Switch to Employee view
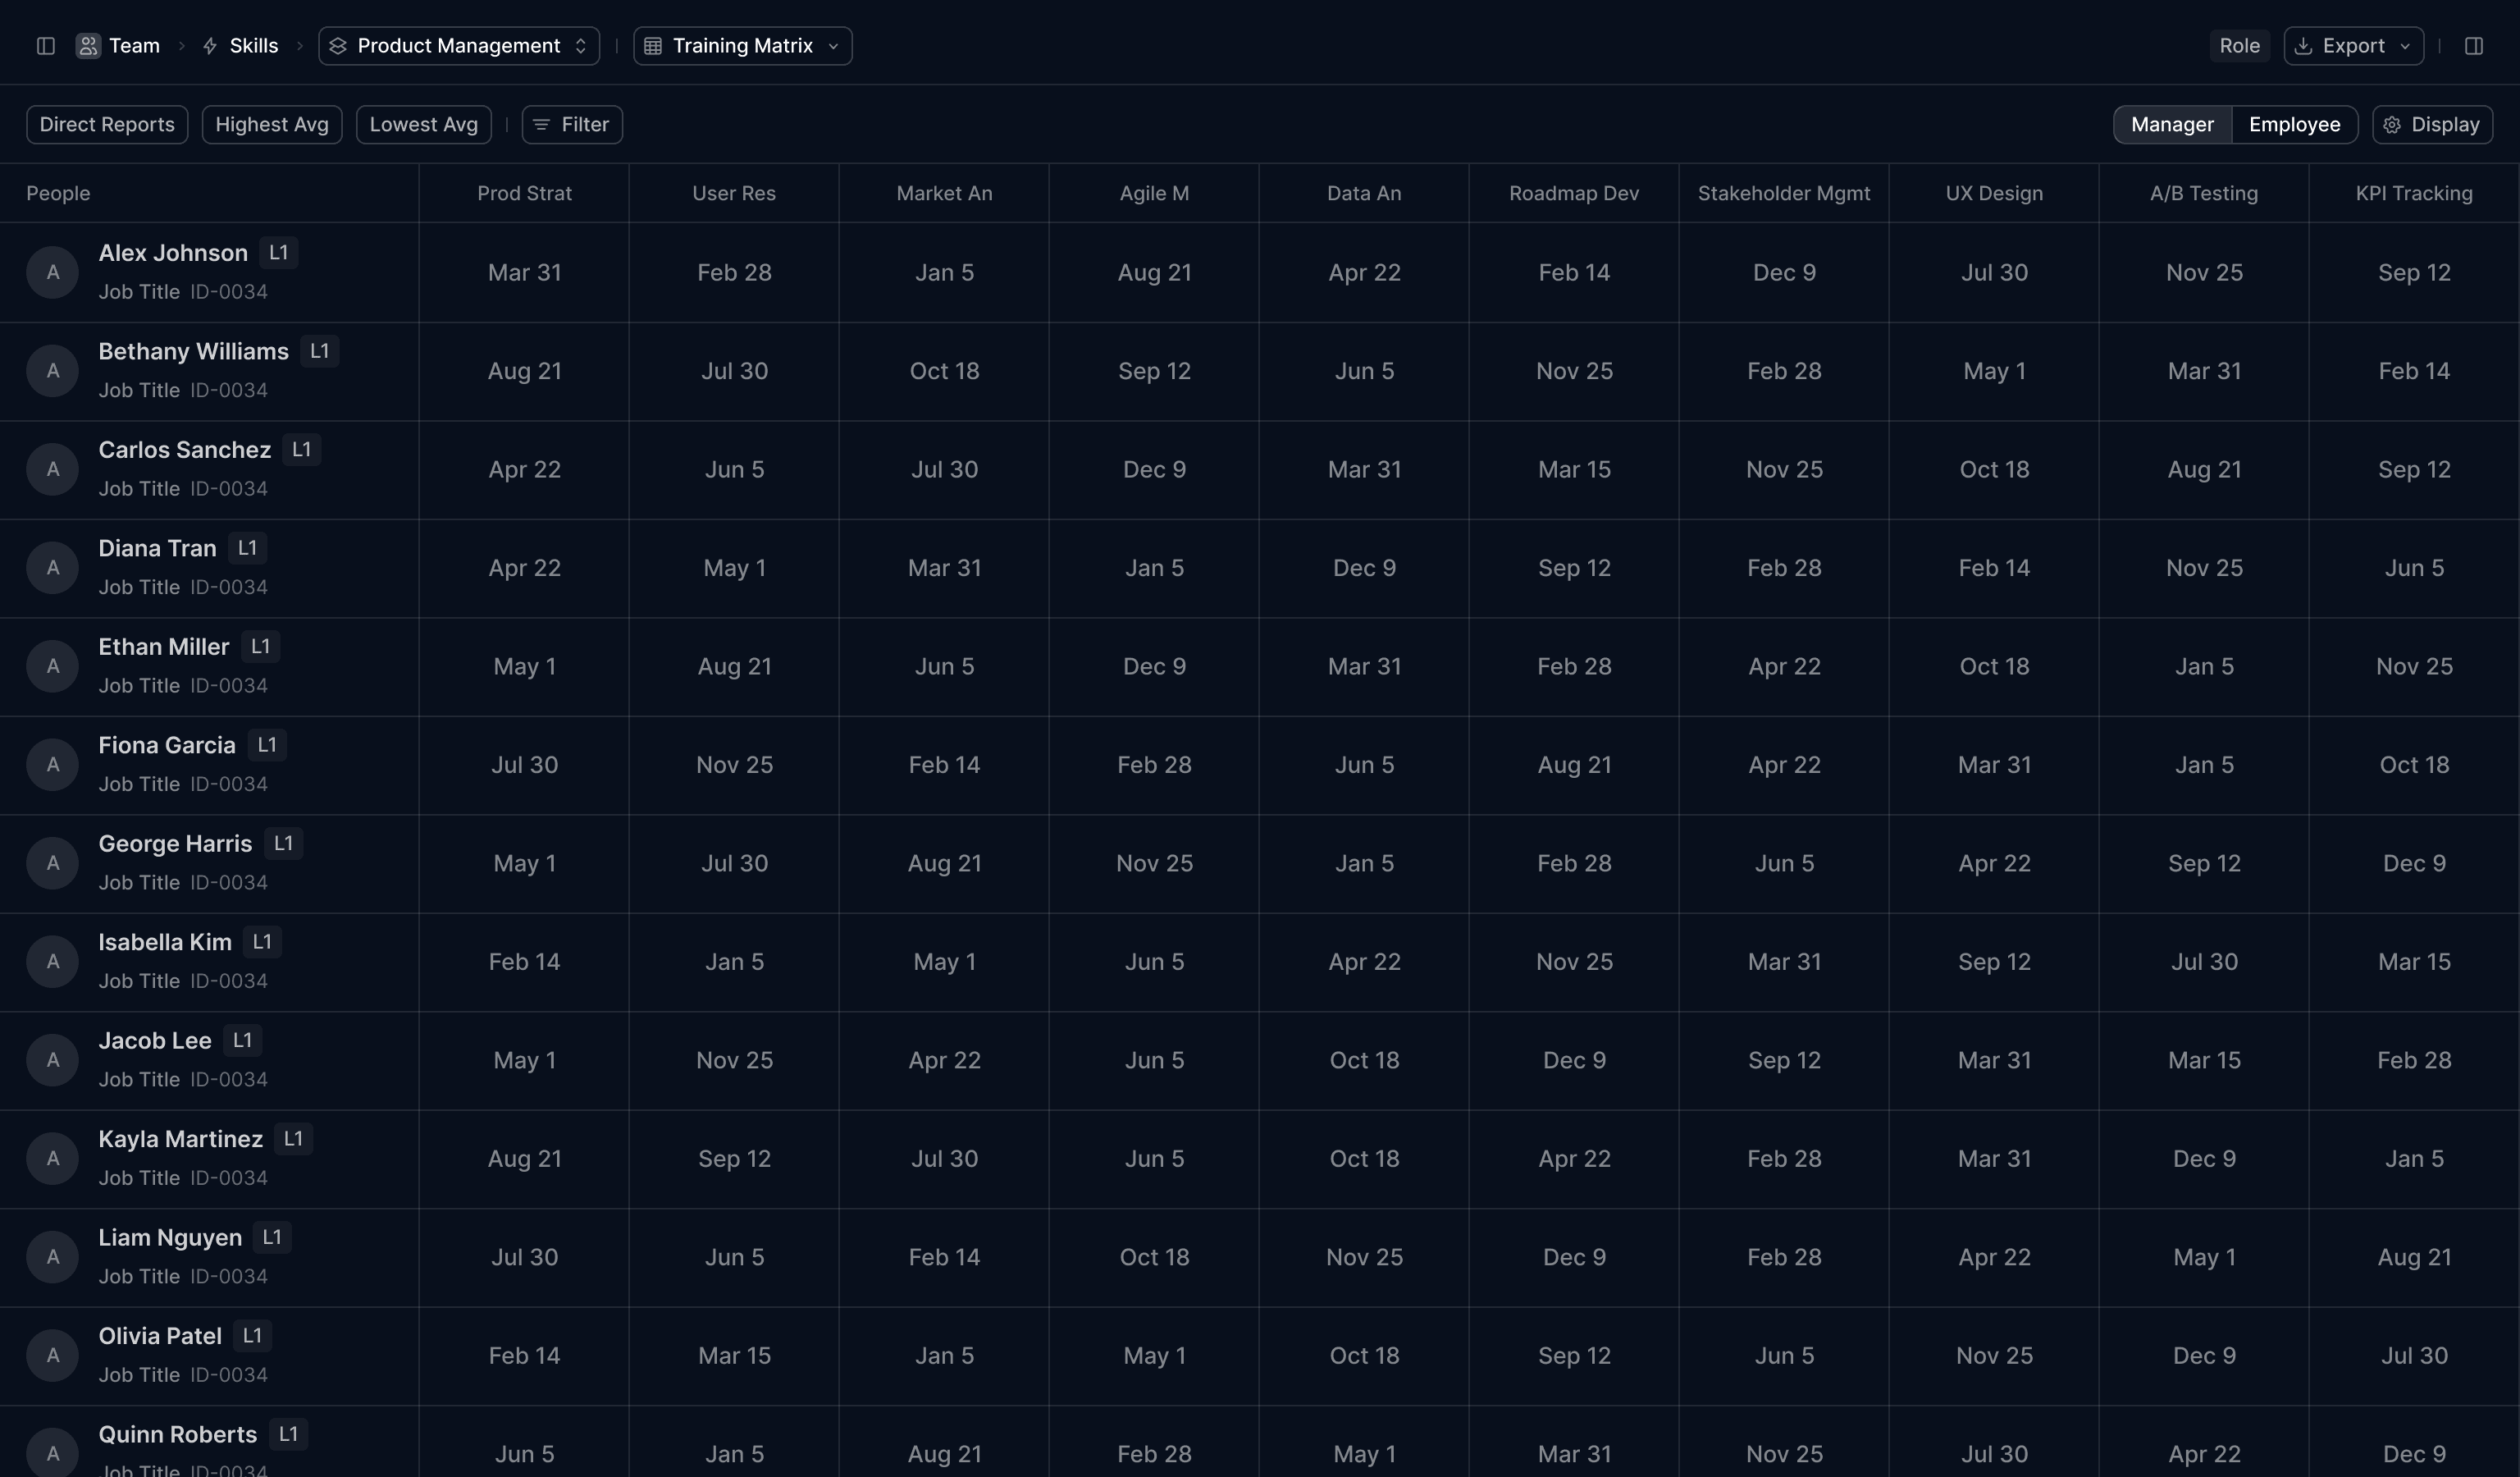This screenshot has width=2520, height=1477. pyautogui.click(x=2294, y=125)
